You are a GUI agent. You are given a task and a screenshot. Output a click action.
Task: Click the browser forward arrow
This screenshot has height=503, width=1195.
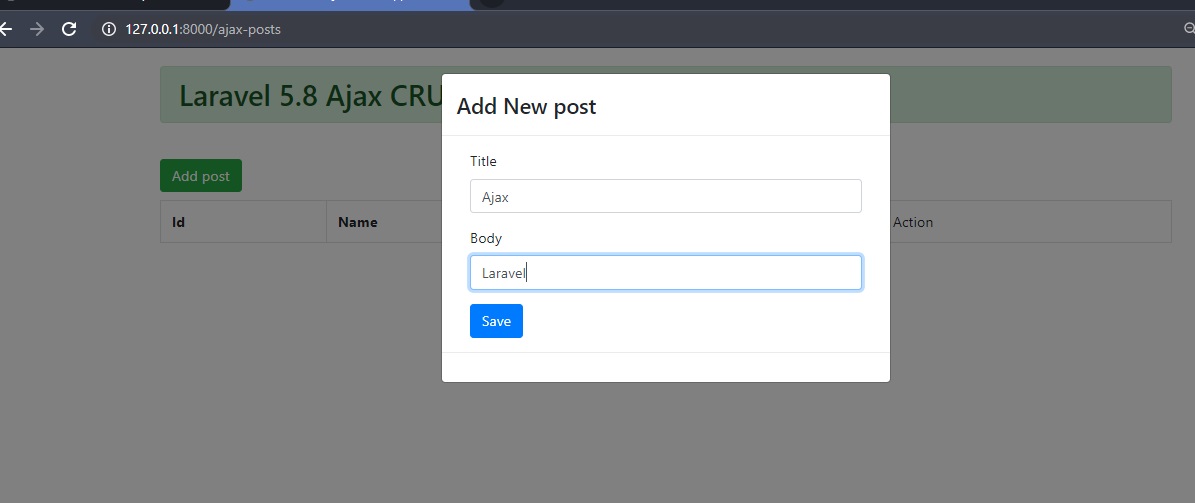[x=37, y=29]
